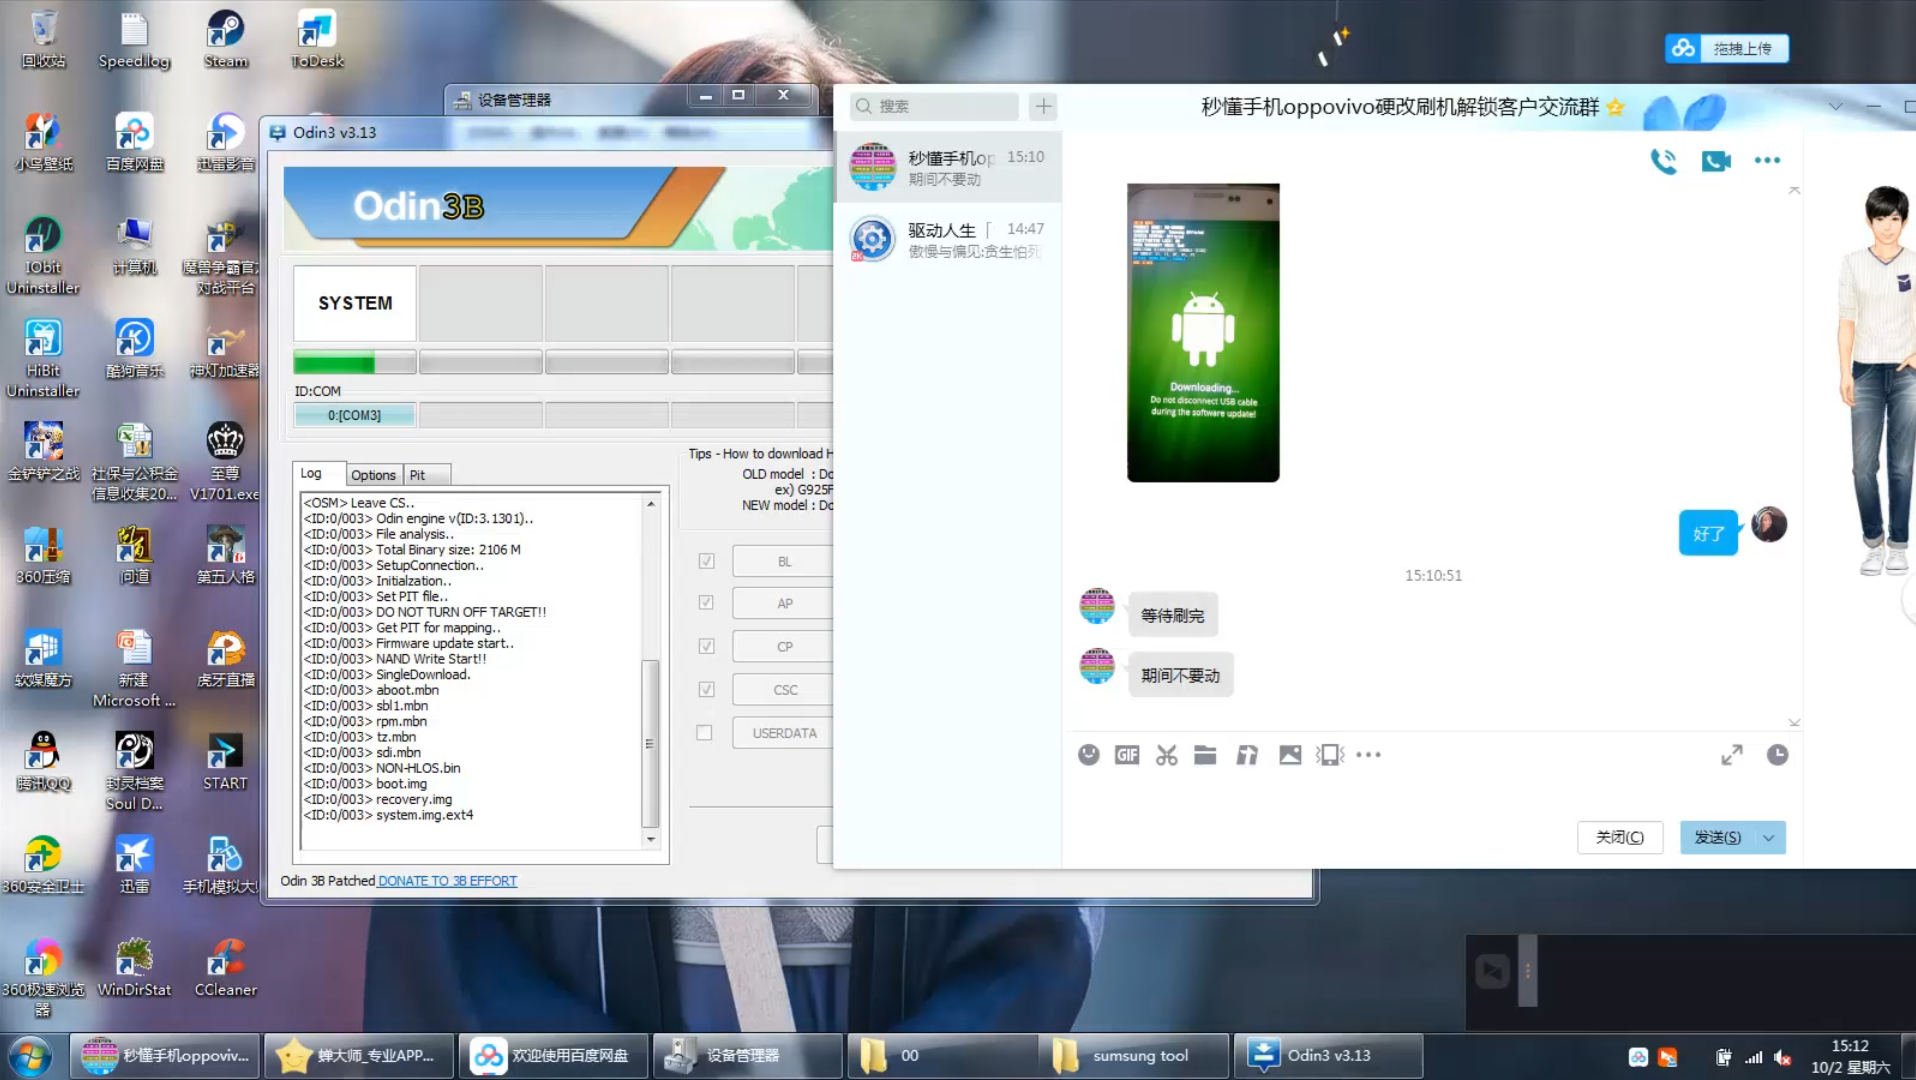This screenshot has height=1080, width=1916.
Task: Switch to the Pit tab in Odin
Action: click(x=417, y=475)
